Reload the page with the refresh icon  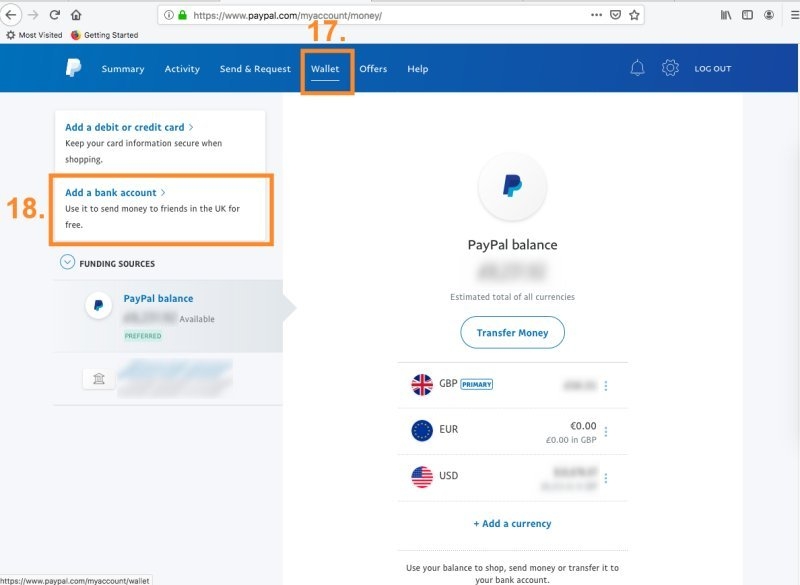(55, 15)
